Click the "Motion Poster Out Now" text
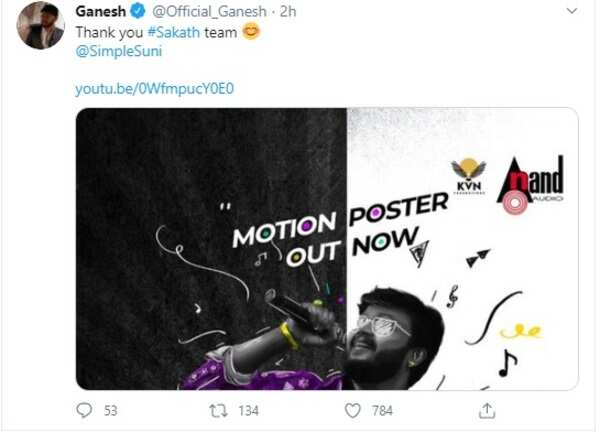 coord(340,232)
